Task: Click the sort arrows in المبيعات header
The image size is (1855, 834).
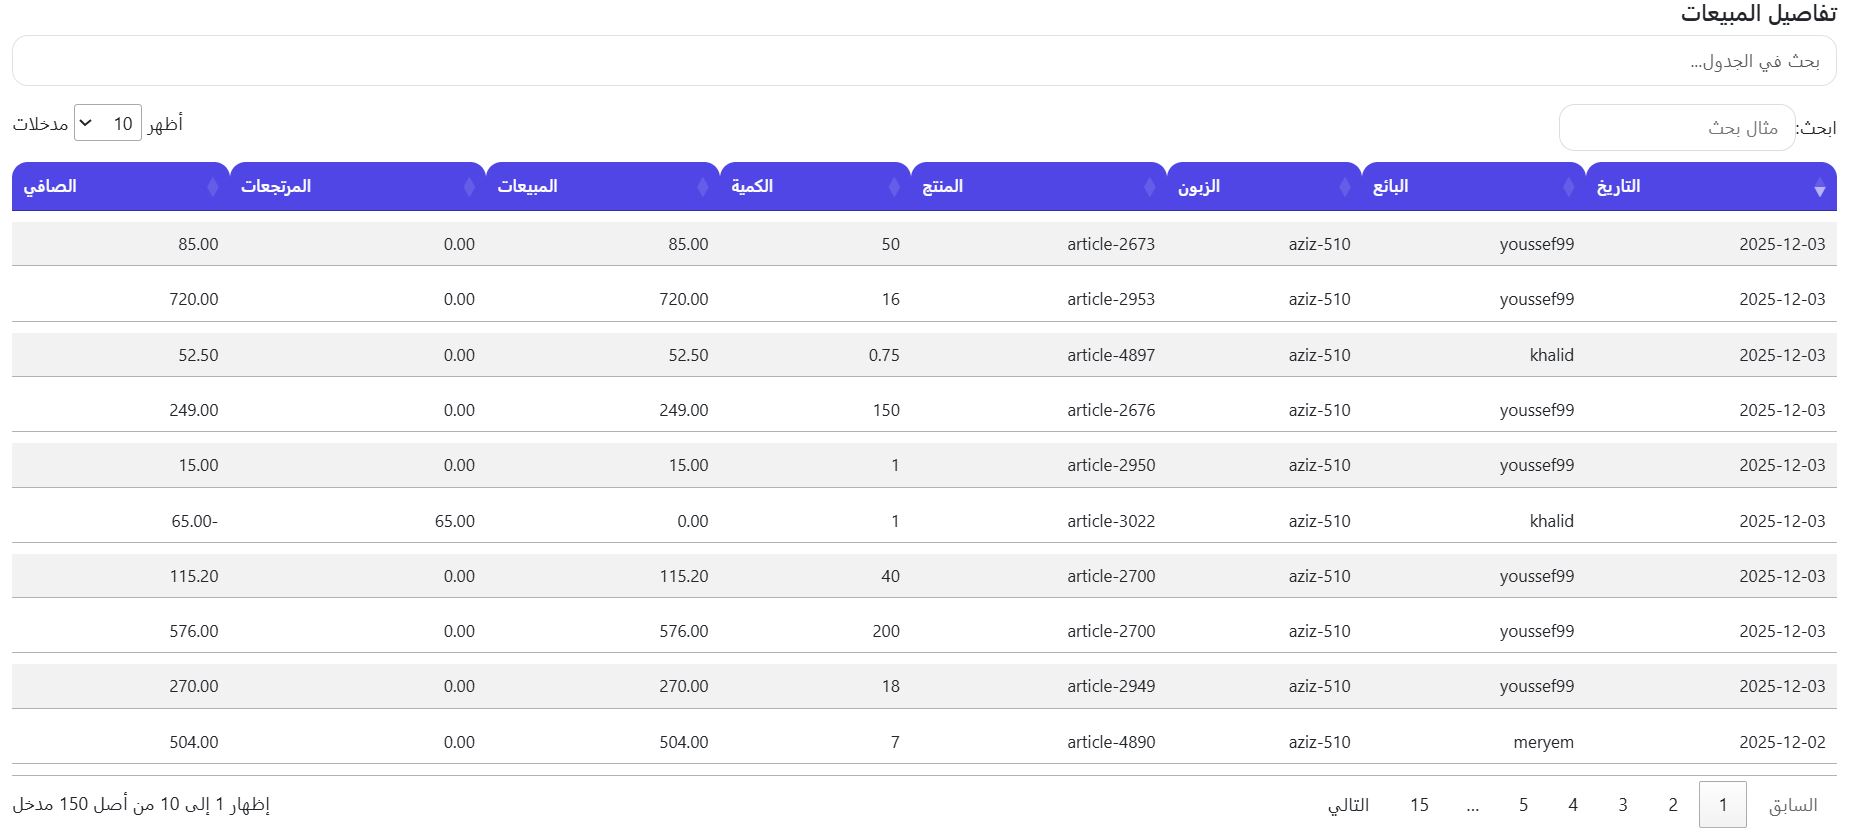Action: tap(703, 187)
